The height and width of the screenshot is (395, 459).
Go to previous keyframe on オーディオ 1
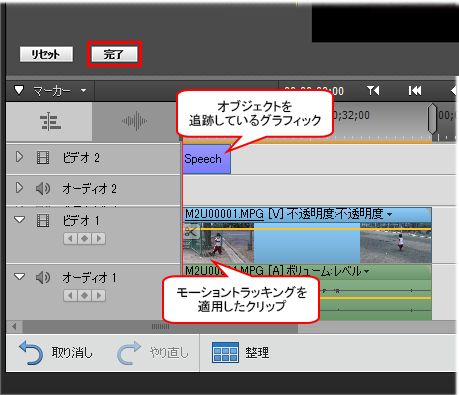pos(70,296)
